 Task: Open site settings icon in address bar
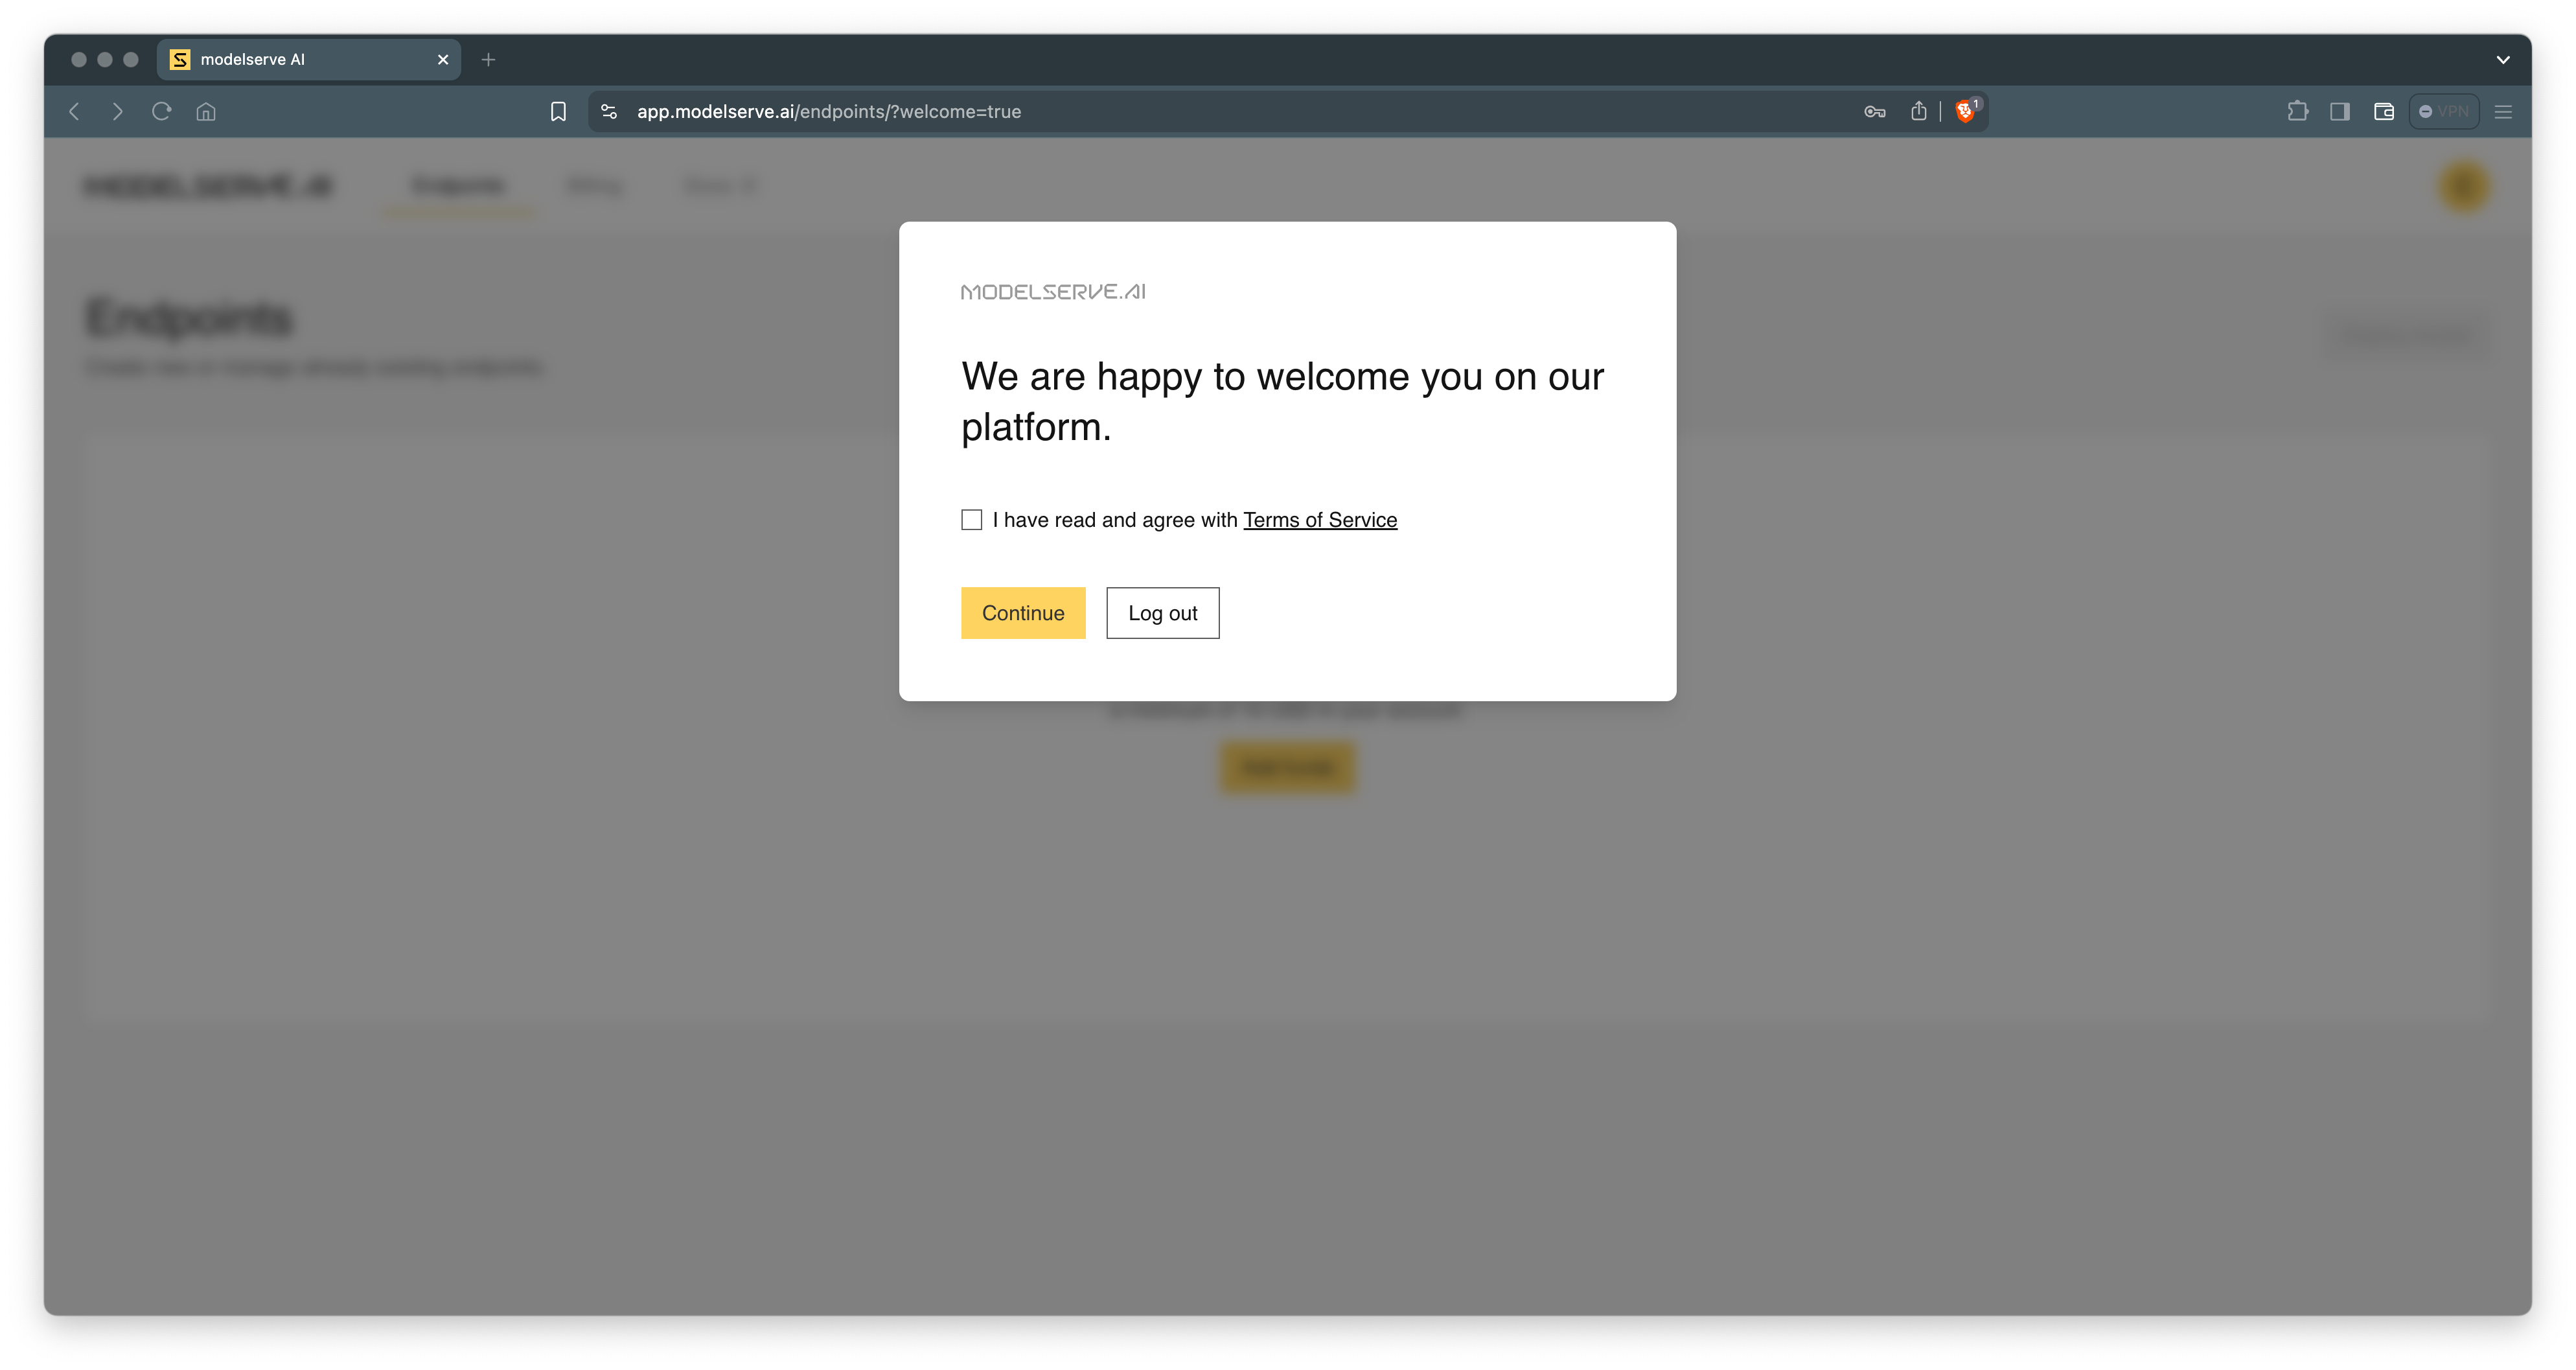(x=609, y=111)
